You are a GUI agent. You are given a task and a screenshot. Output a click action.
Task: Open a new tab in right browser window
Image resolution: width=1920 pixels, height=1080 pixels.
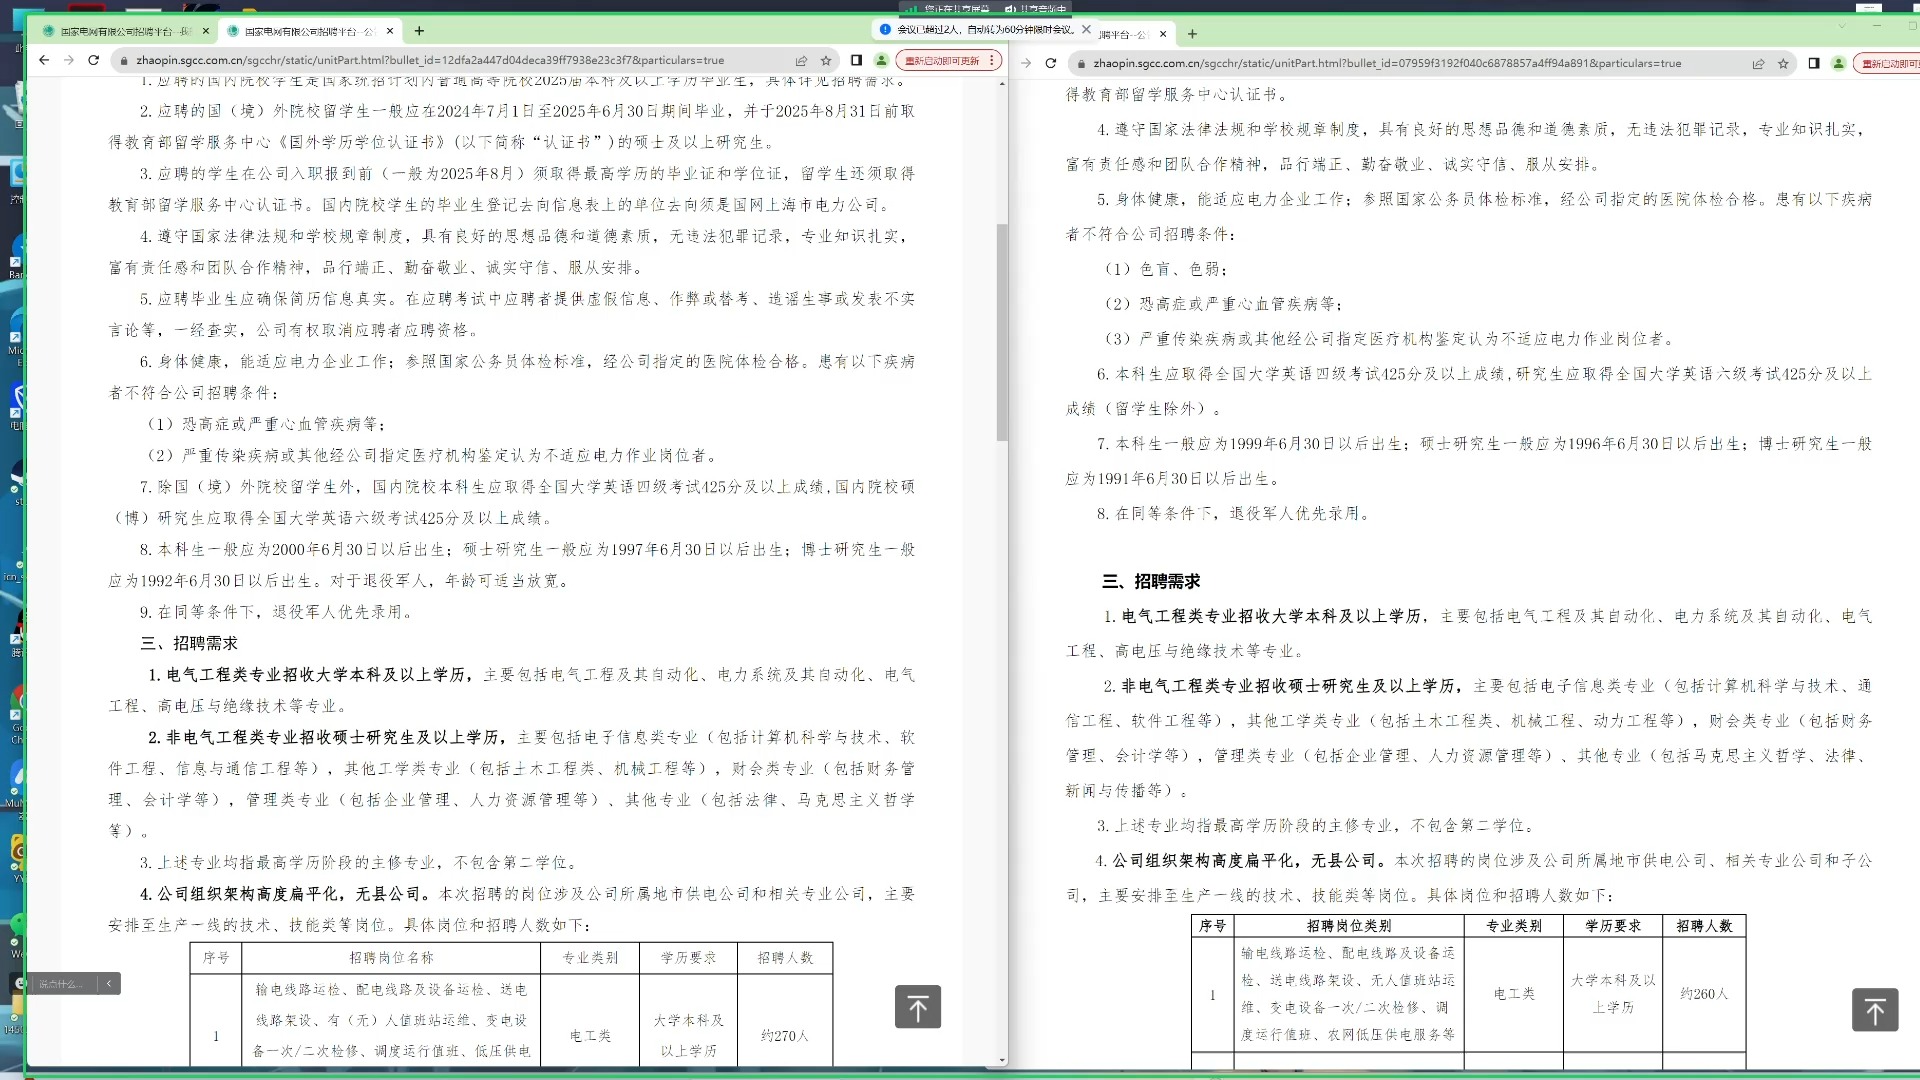click(x=1192, y=34)
